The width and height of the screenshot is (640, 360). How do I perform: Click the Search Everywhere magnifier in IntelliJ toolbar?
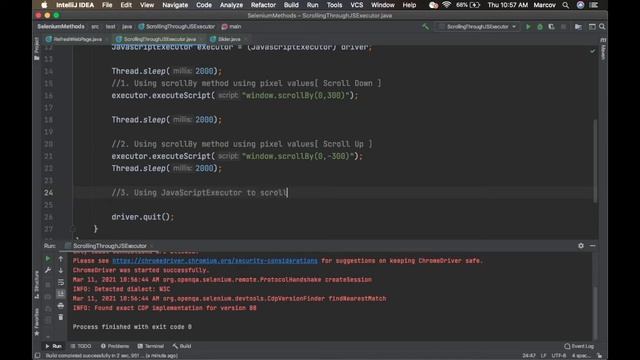coord(602,27)
